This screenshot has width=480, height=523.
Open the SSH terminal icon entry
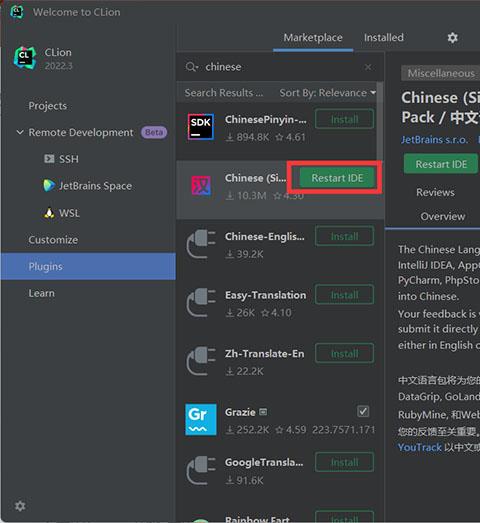(x=49, y=159)
